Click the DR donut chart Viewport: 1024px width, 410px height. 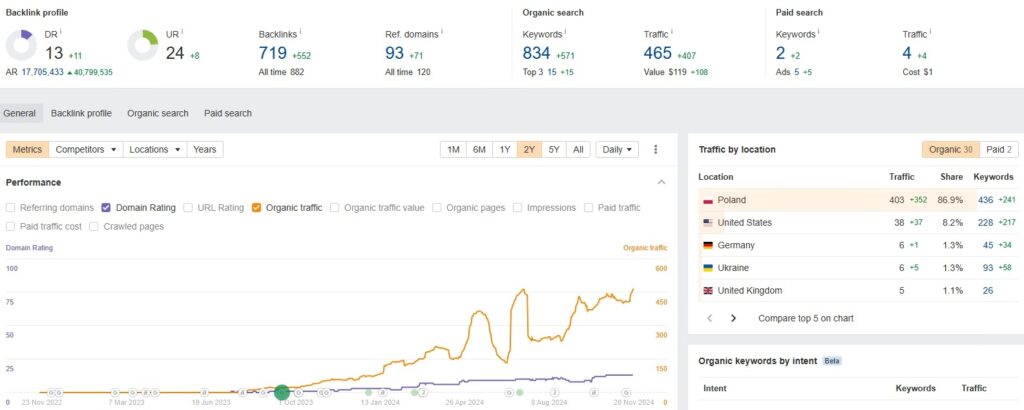[21, 45]
